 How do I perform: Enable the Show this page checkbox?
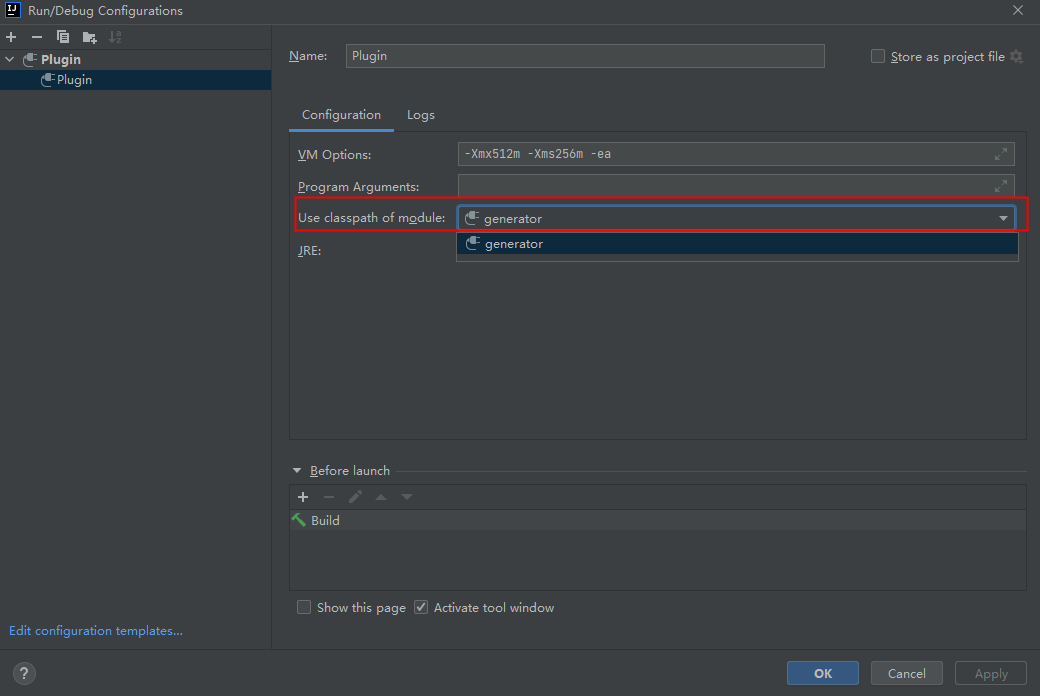pos(304,607)
